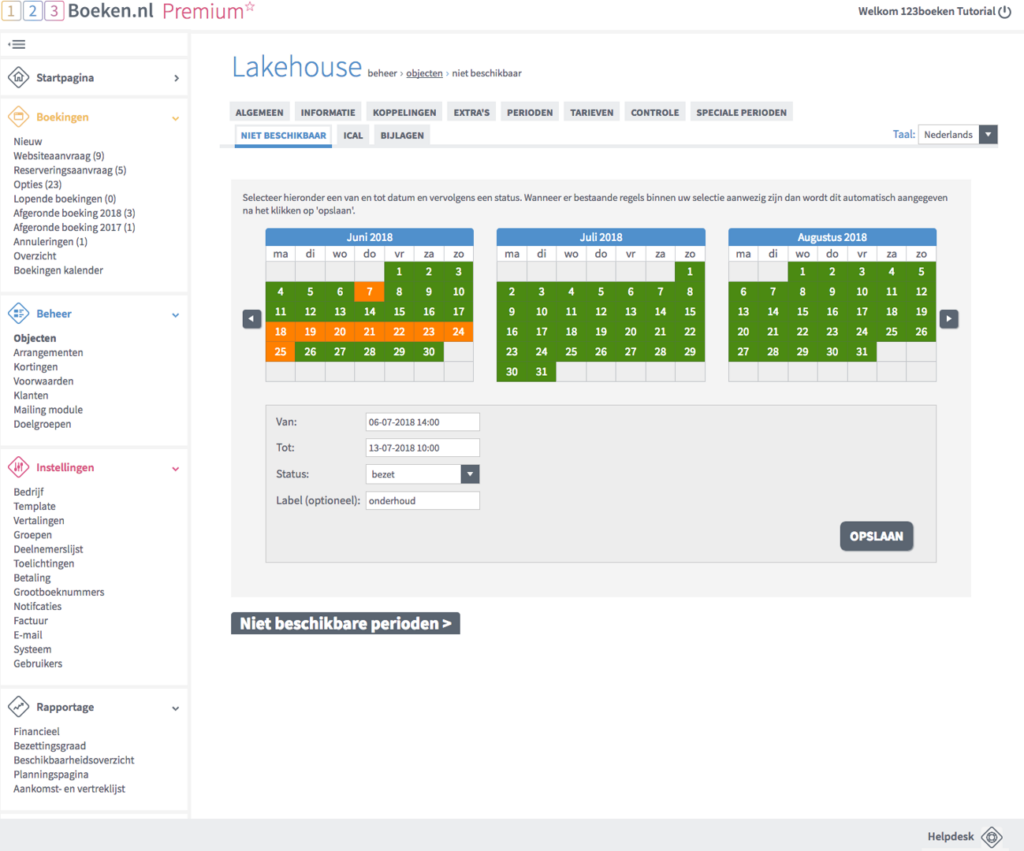1024x851 pixels.
Task: Open Opties (23) link
Action: click(37, 185)
